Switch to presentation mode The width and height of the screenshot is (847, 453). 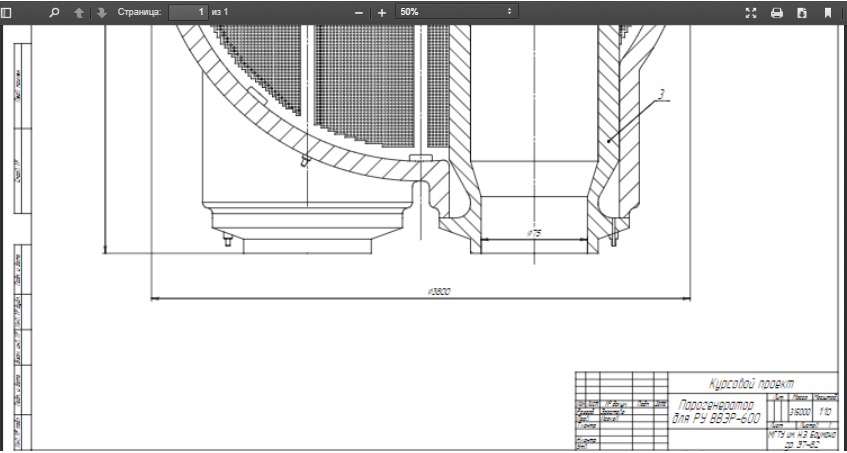pos(752,13)
